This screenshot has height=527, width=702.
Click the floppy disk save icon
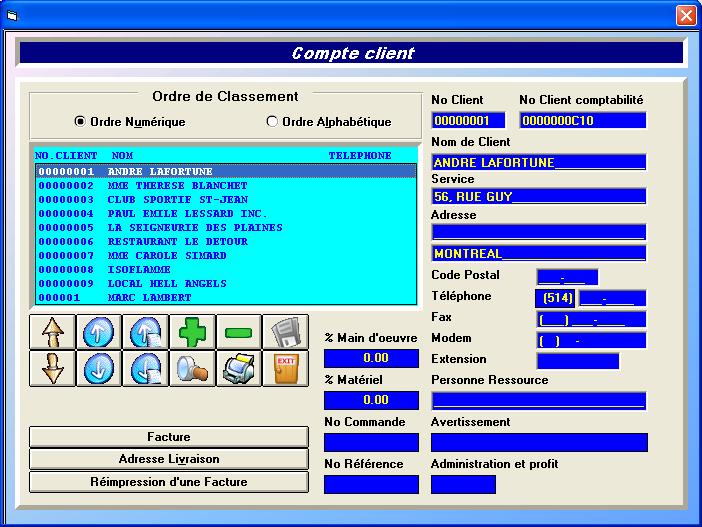pos(285,332)
